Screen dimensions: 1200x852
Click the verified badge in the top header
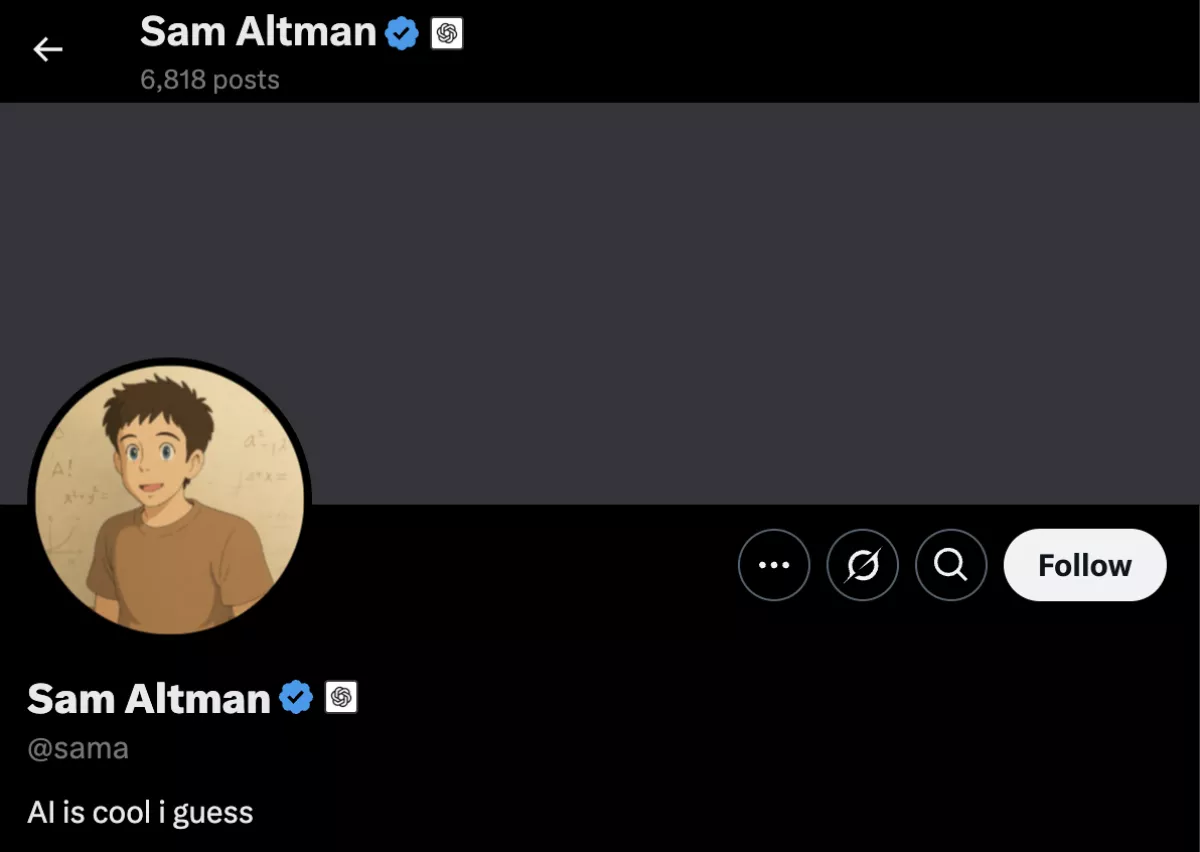tap(399, 31)
